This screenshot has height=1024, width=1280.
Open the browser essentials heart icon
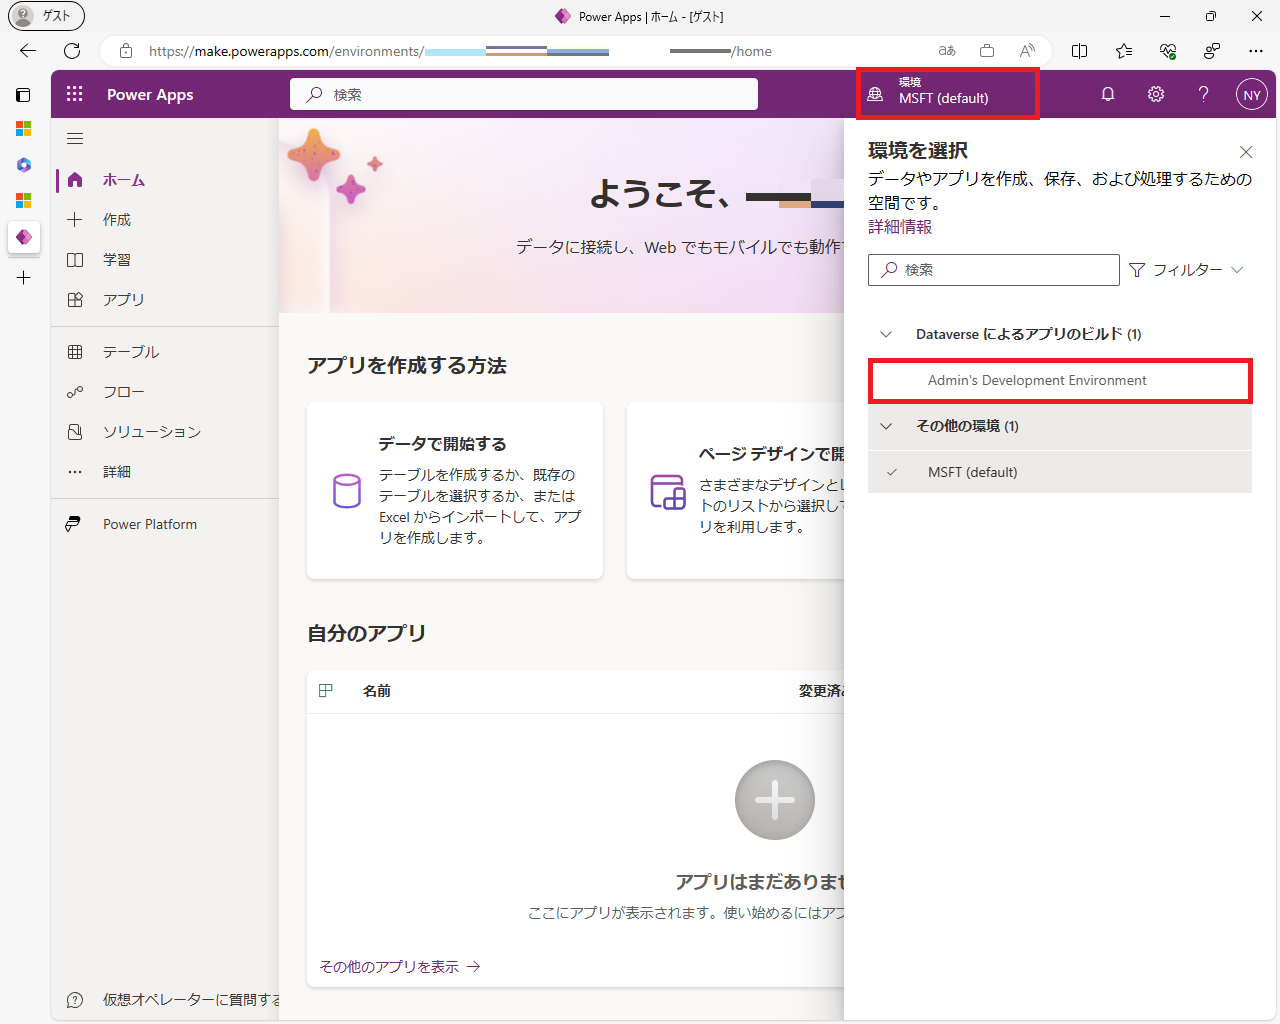click(x=1168, y=51)
